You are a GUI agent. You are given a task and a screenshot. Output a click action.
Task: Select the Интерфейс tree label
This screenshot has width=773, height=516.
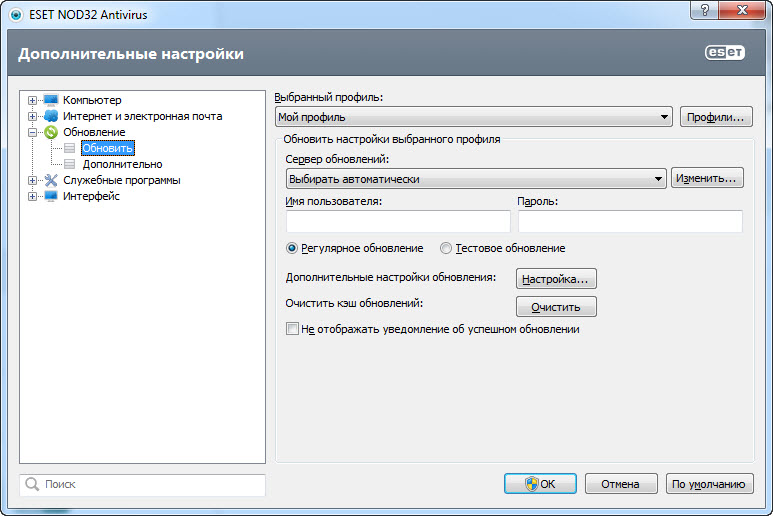coord(91,196)
